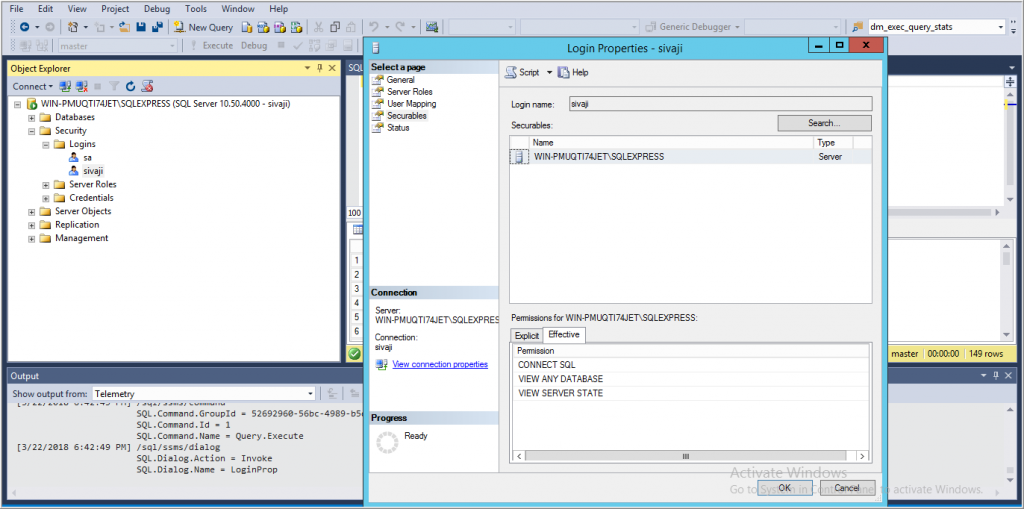Pin the Object Explorer panel with pushpin
1024x509 pixels.
(320, 68)
